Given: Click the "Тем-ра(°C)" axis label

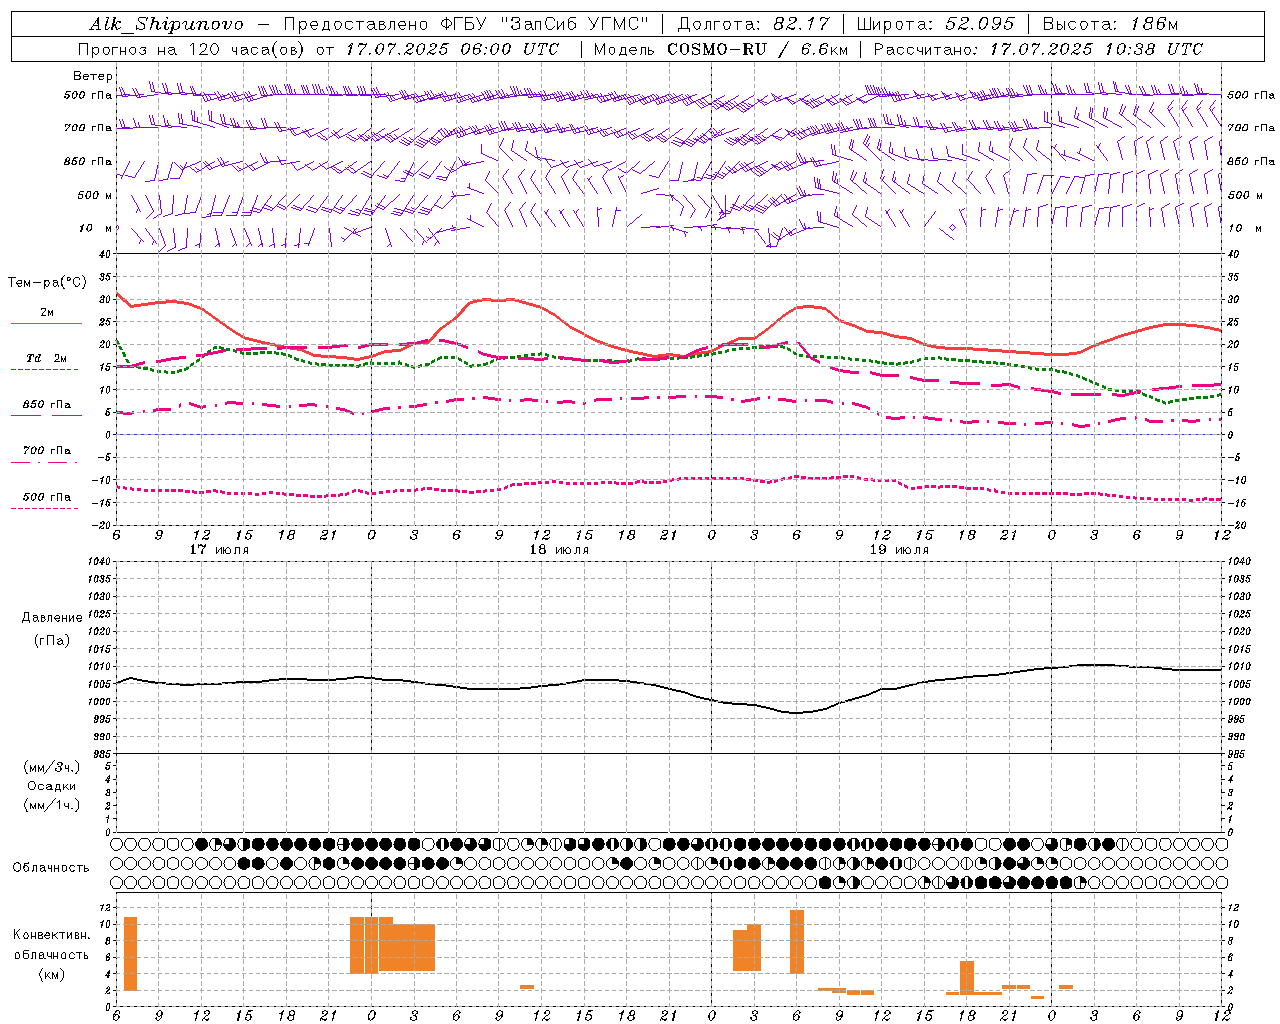Looking at the screenshot, I should [47, 283].
